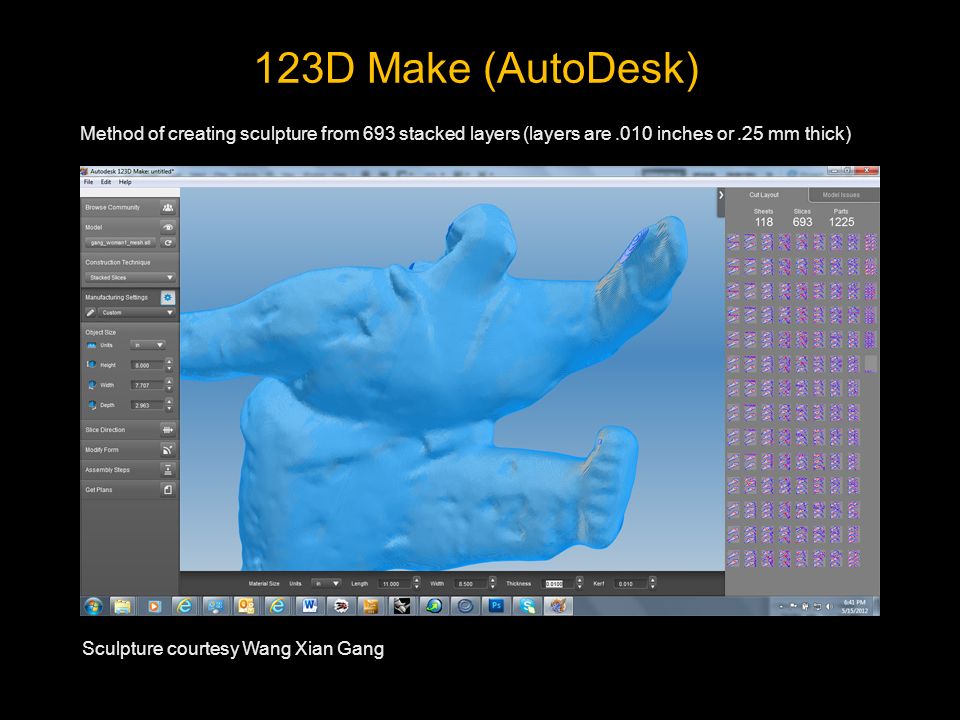Click the Height value field 8.000
The width and height of the screenshot is (960, 720).
coord(147,366)
